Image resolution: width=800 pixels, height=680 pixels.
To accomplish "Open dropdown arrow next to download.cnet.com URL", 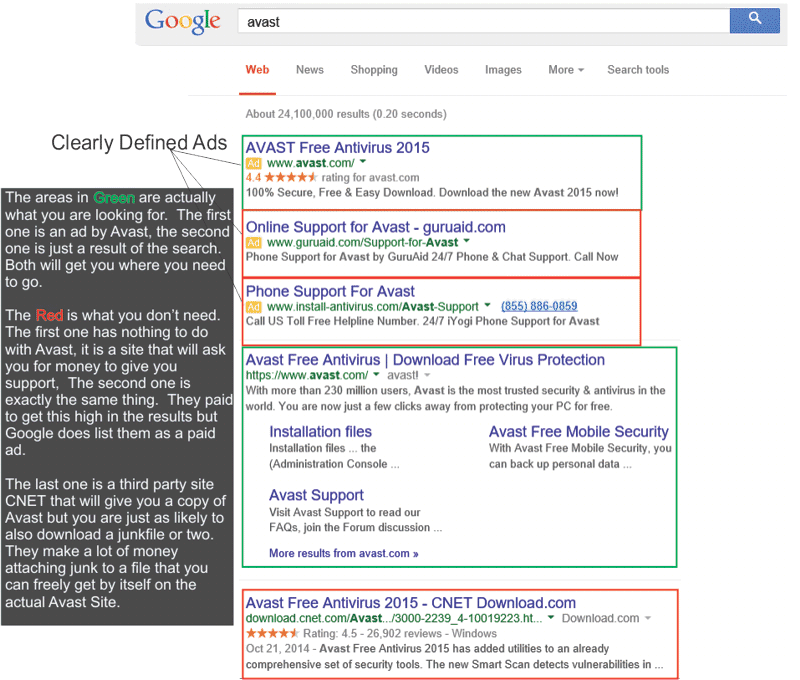I will (551, 617).
